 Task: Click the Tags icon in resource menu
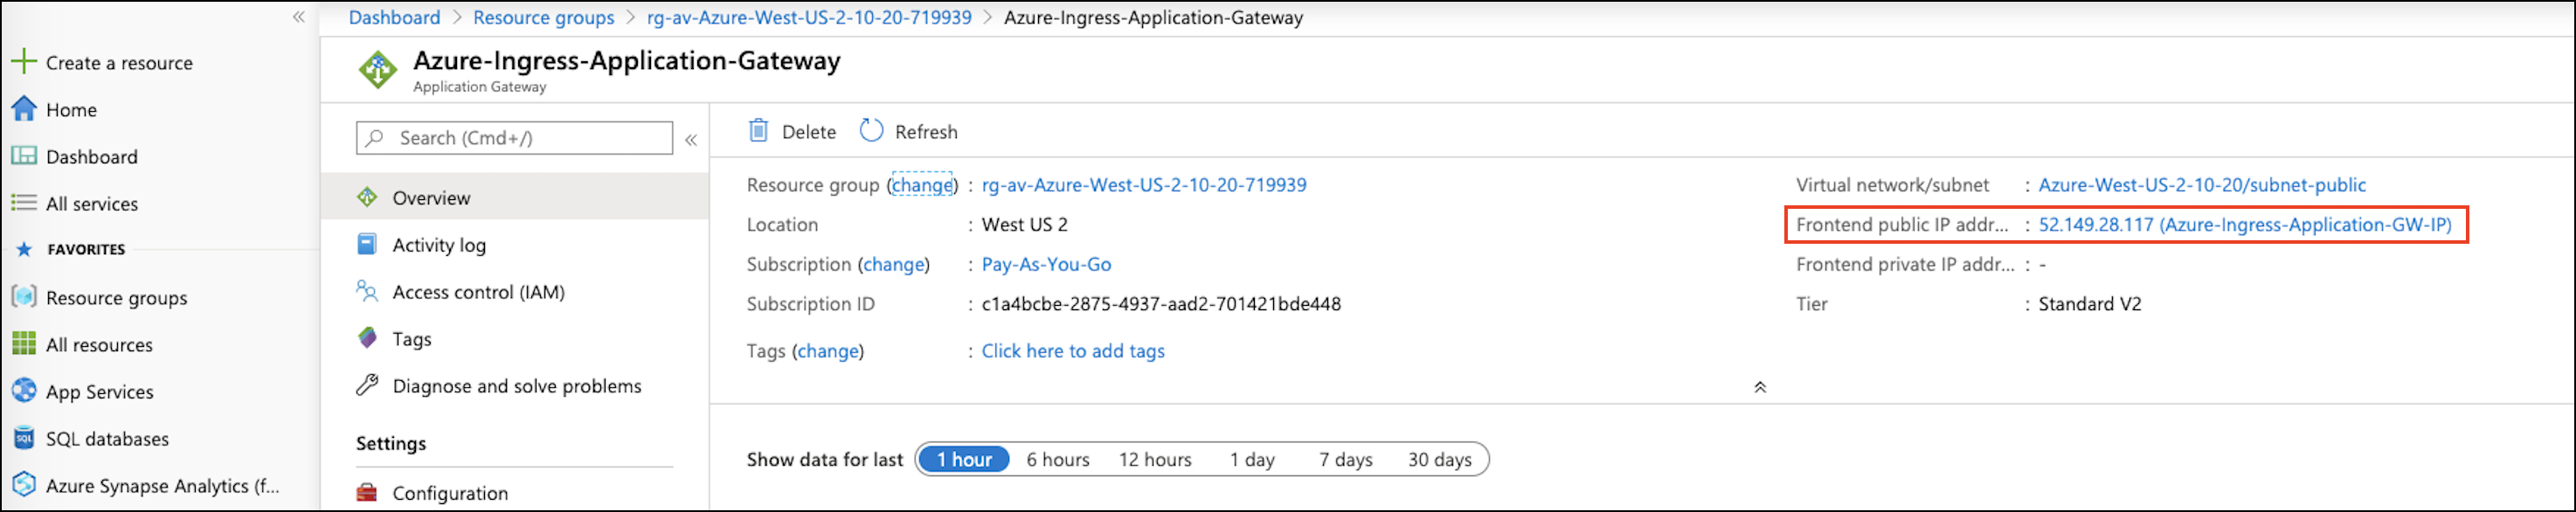pyautogui.click(x=367, y=338)
